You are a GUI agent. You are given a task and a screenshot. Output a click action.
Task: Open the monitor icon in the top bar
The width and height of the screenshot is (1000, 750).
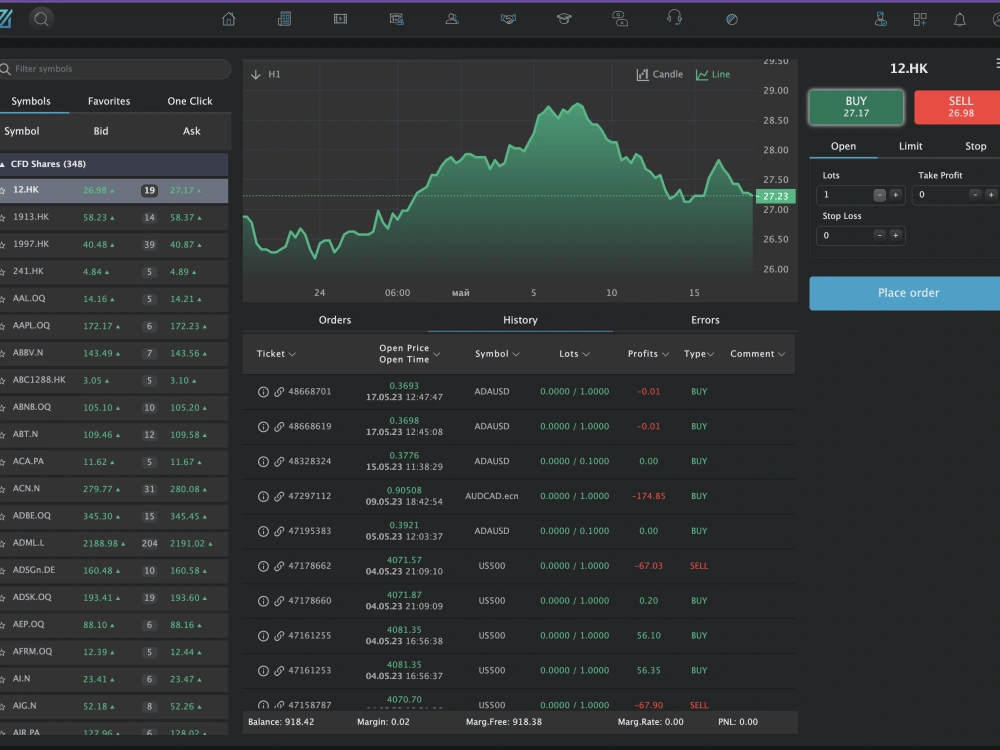pyautogui.click(x=397, y=19)
